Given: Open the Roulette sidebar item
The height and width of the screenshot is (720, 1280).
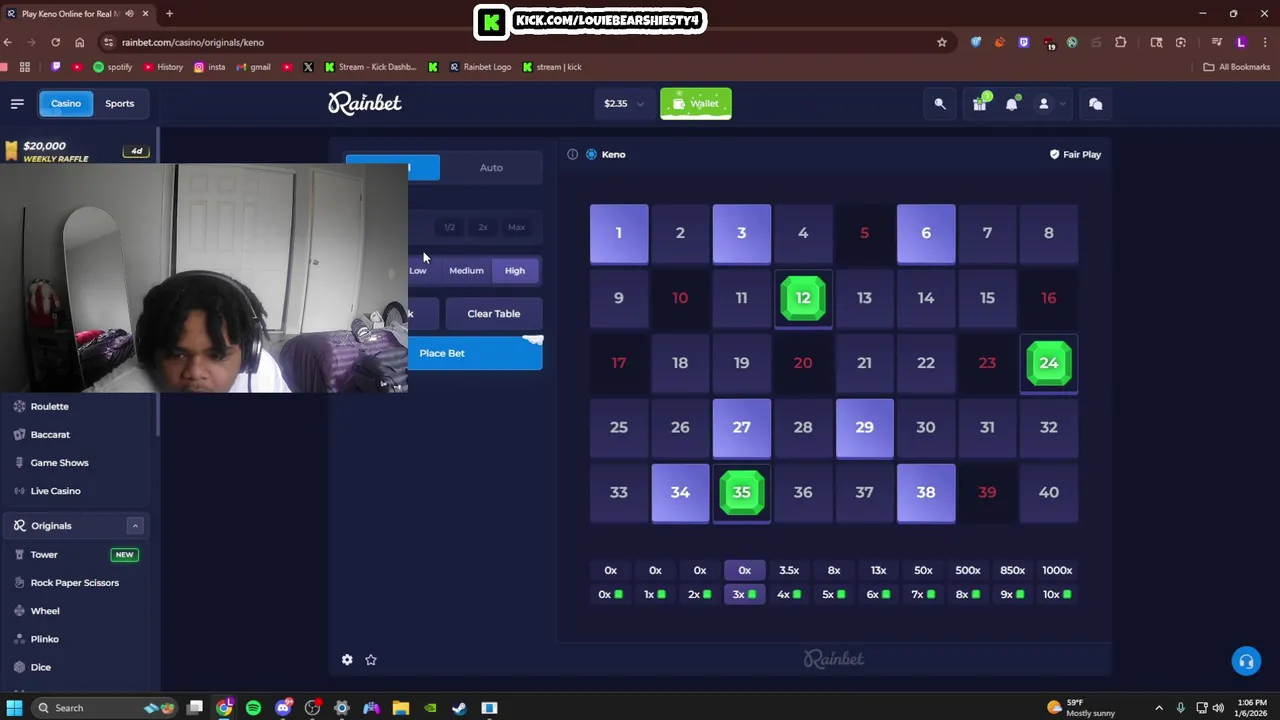Looking at the screenshot, I should (49, 406).
